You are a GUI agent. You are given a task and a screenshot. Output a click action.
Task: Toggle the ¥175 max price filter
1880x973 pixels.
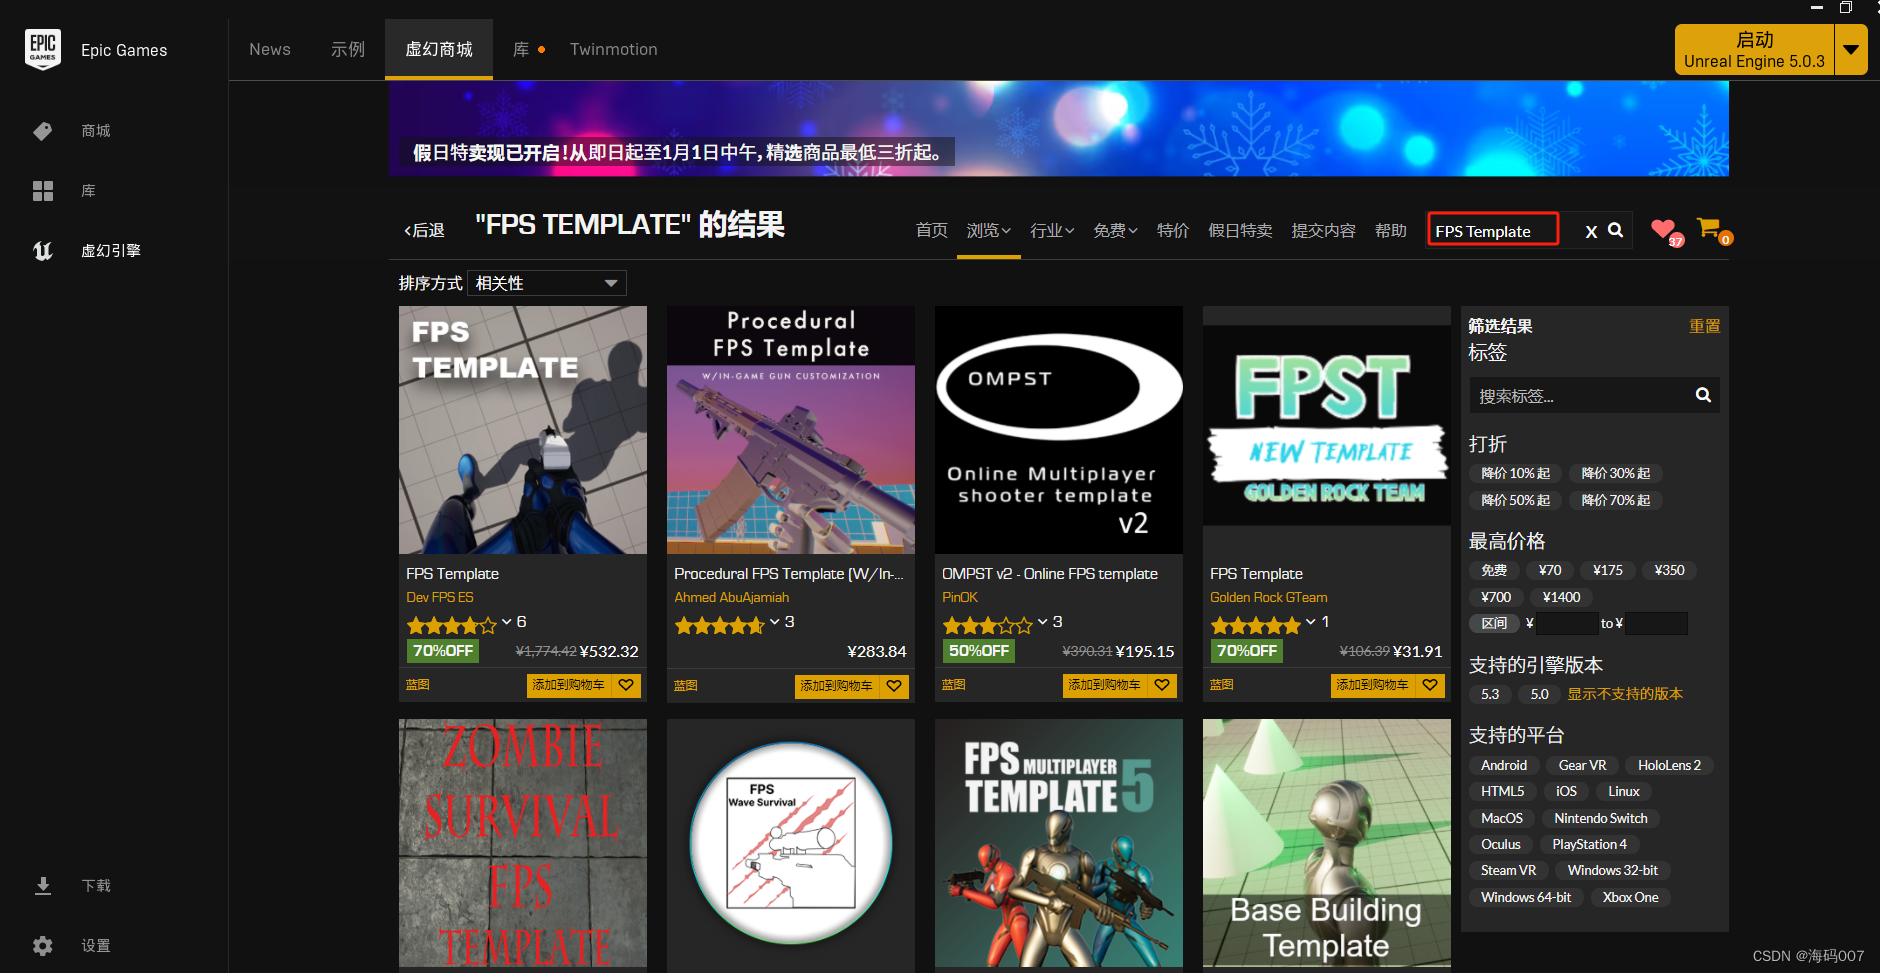1608,570
